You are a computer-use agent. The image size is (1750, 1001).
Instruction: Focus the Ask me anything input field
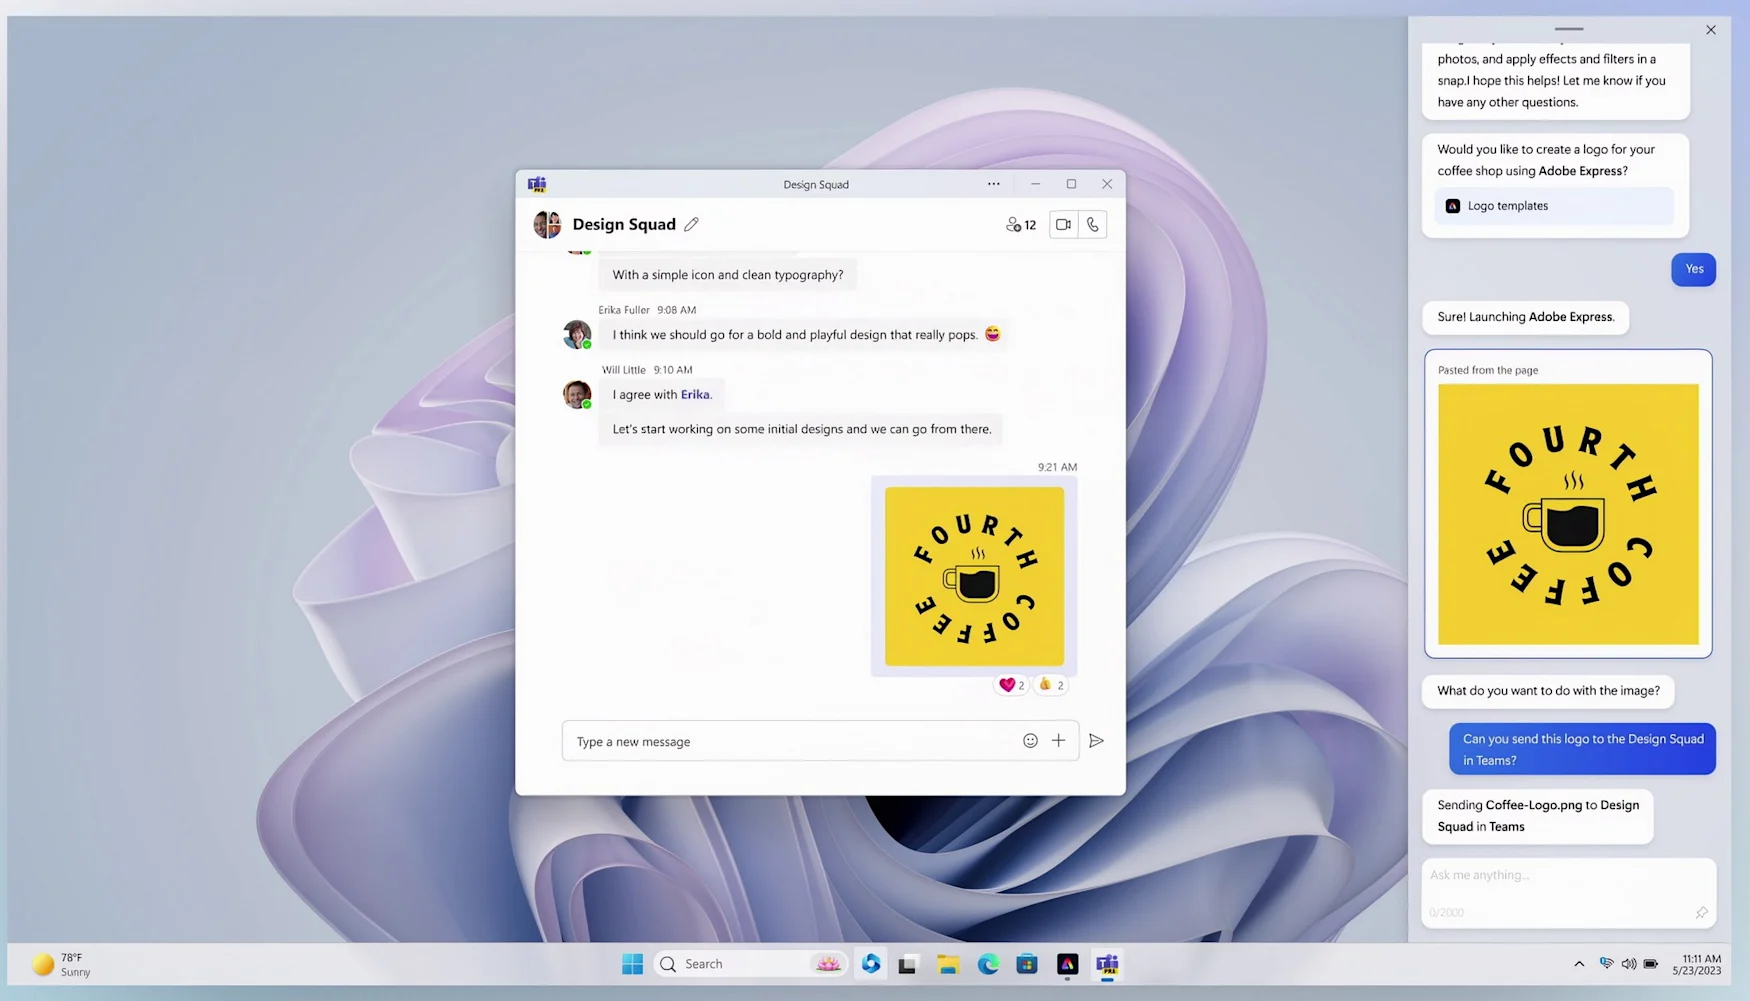pos(1567,876)
